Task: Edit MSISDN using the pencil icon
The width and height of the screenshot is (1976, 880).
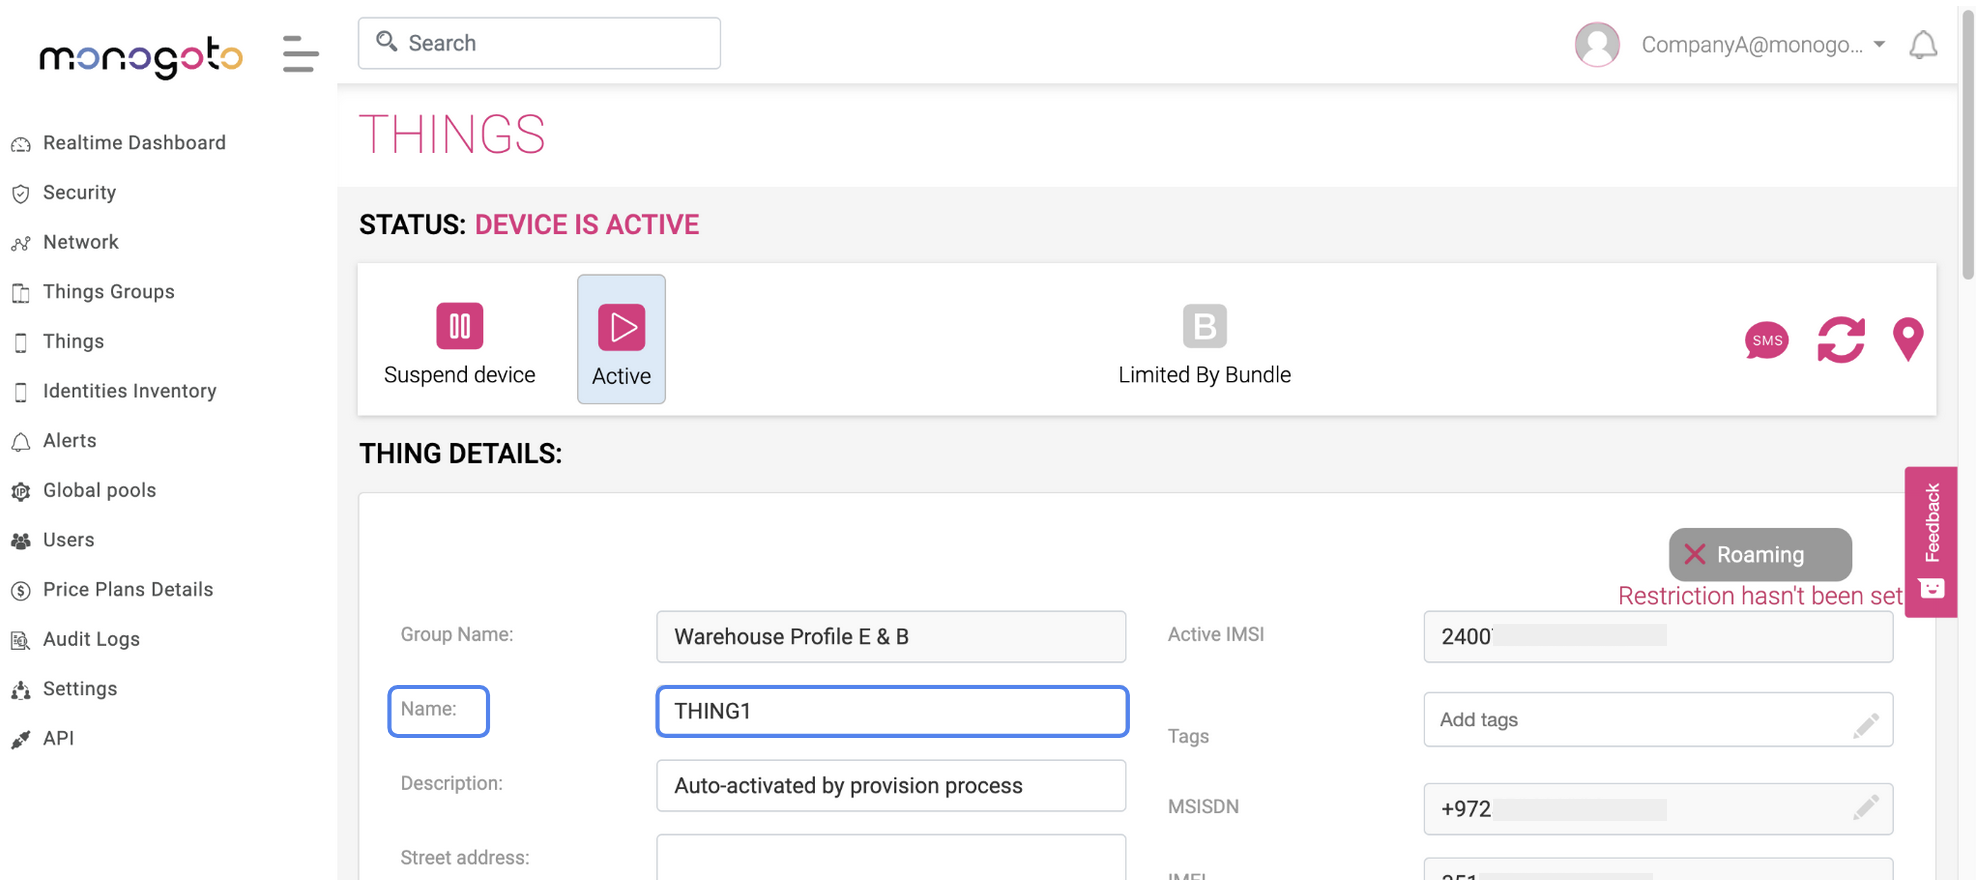Action: 1865,808
